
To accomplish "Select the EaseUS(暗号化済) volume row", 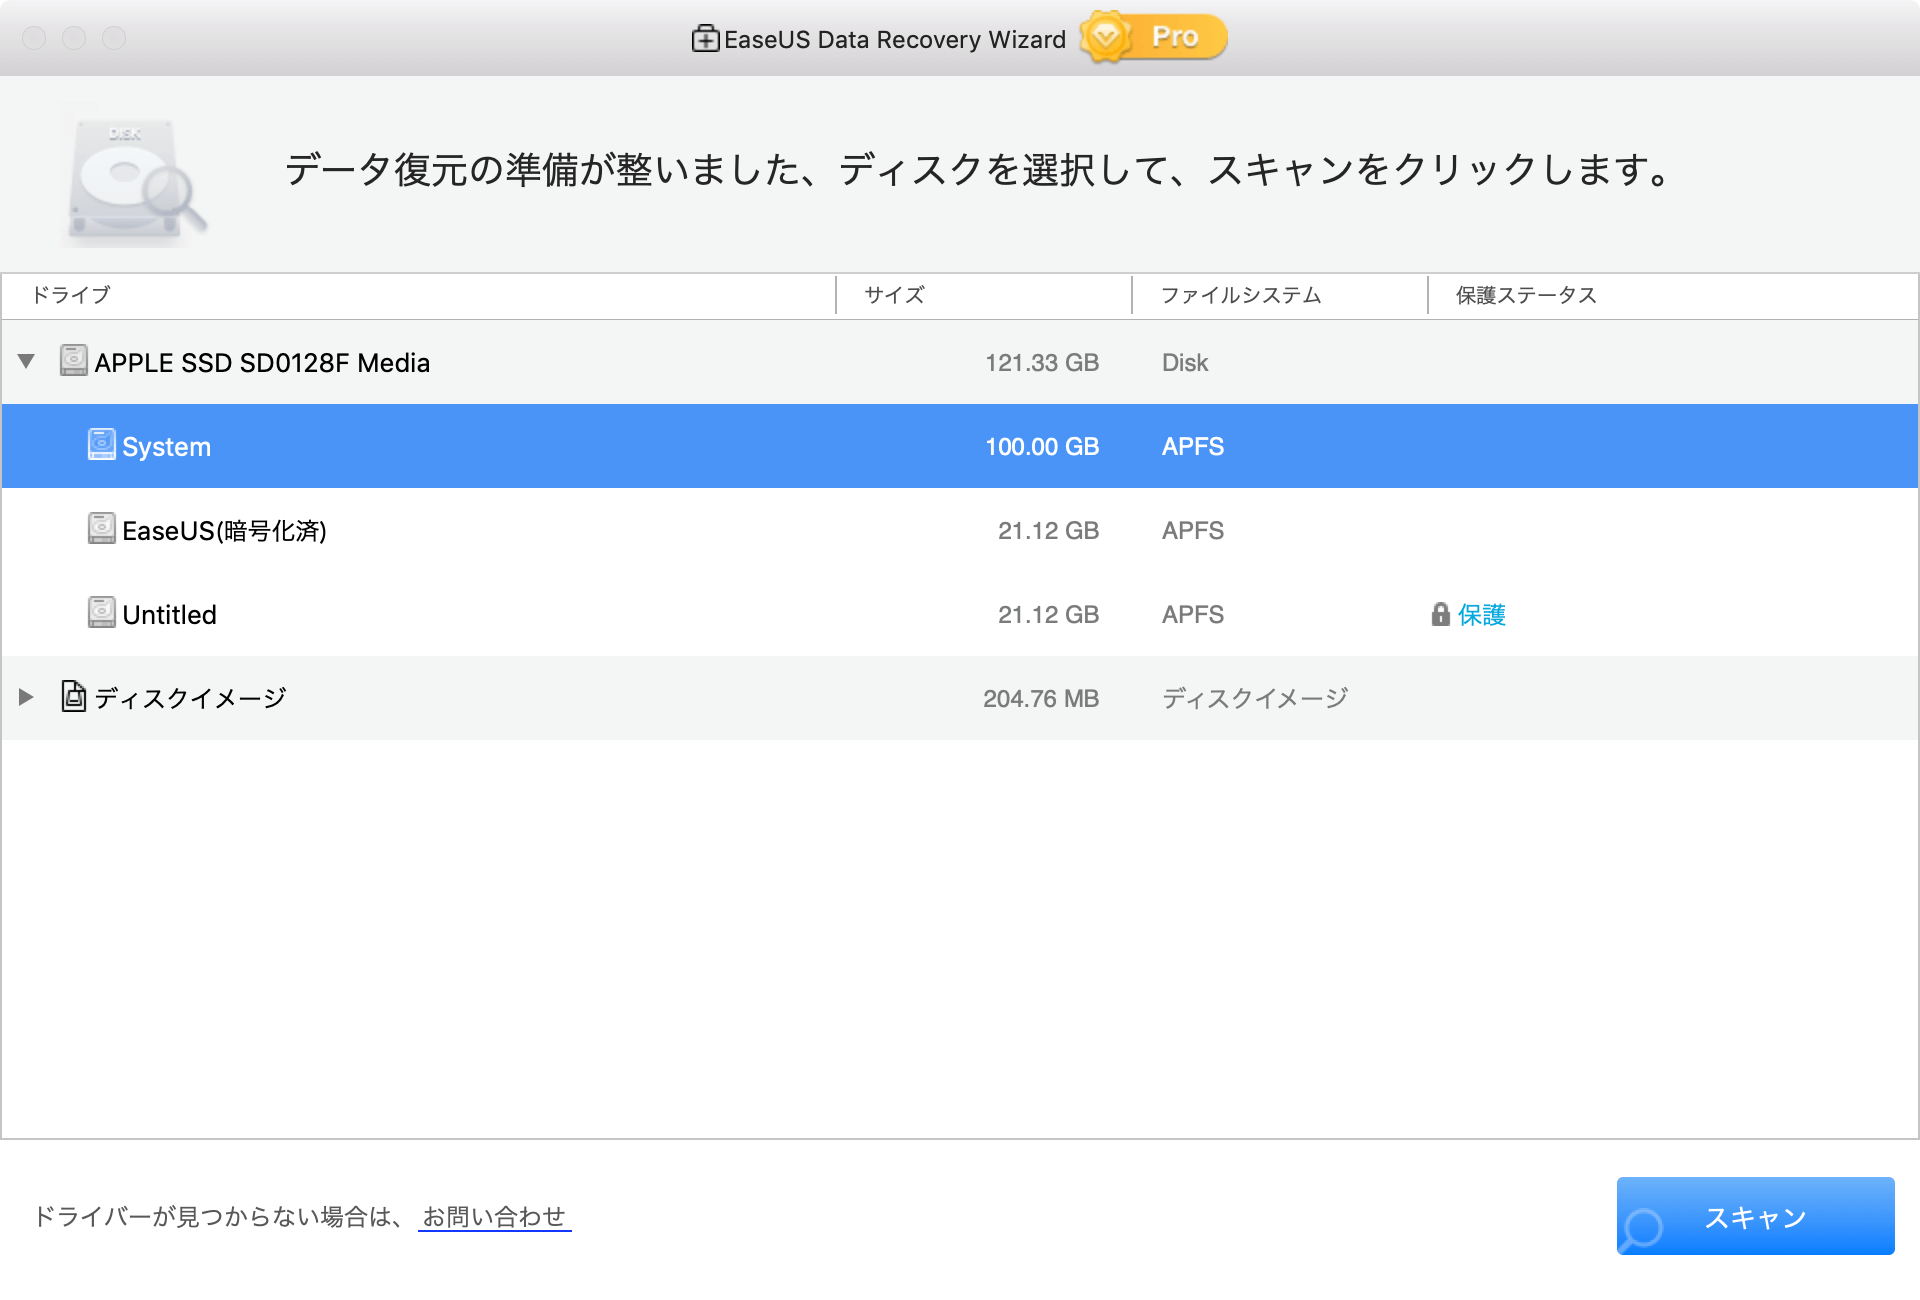I will [x=960, y=530].
